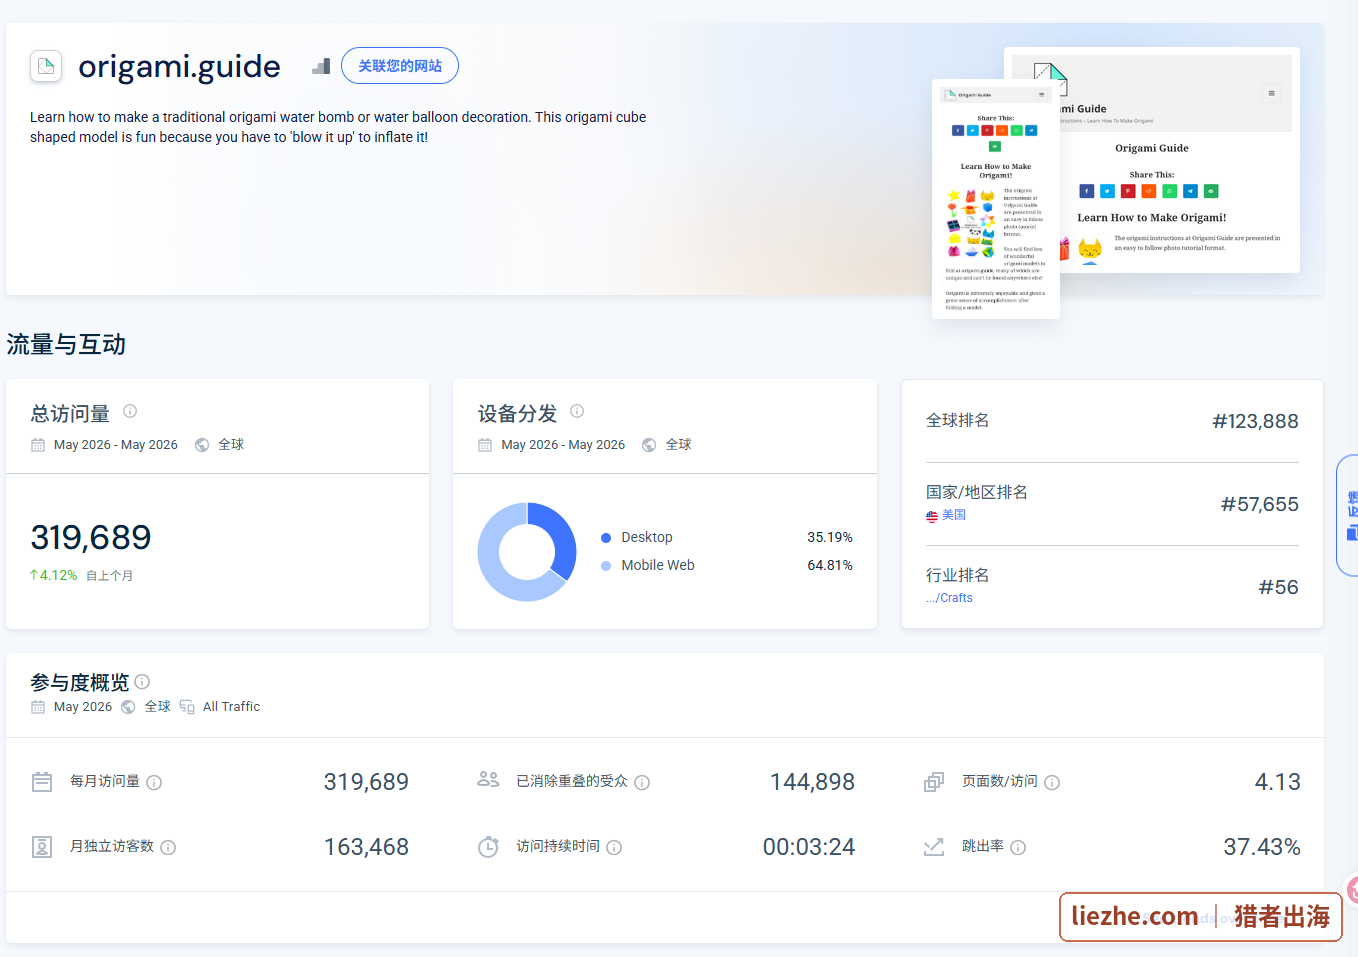Viewport: 1358px width, 957px height.
Task: Click the unique visitors value 163,468
Action: click(366, 847)
